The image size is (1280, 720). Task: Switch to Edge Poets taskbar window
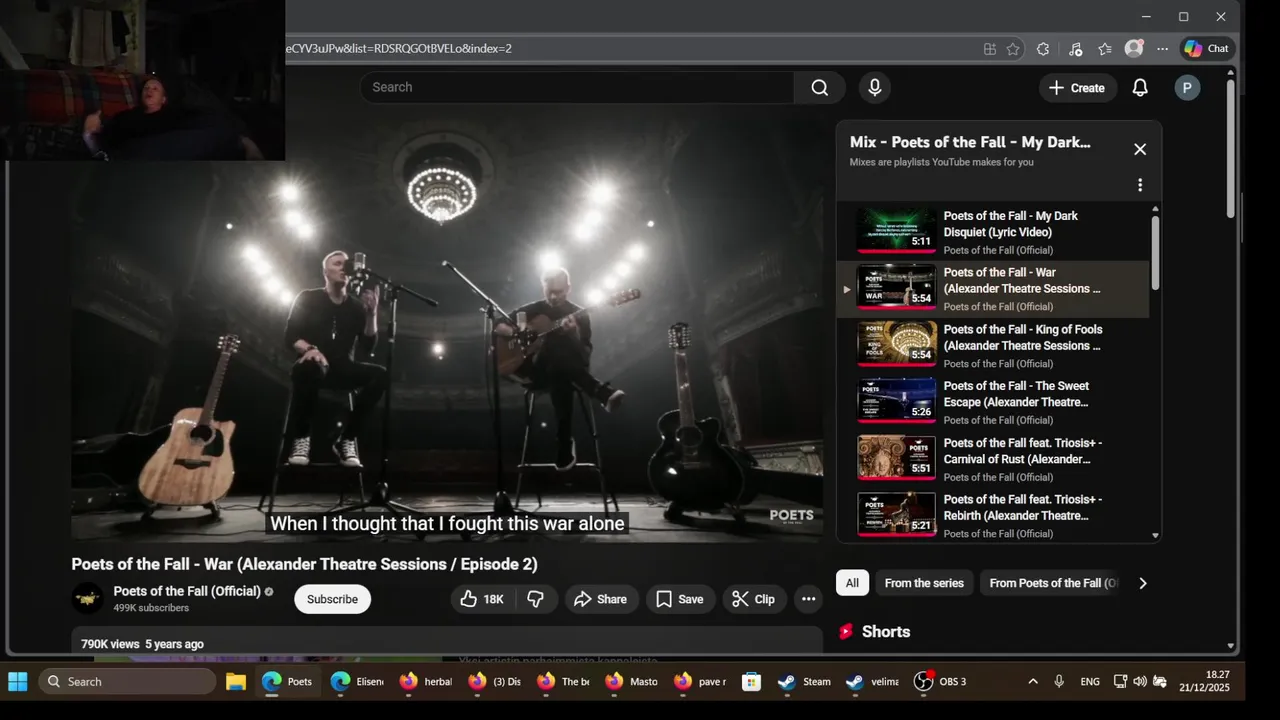(288, 682)
